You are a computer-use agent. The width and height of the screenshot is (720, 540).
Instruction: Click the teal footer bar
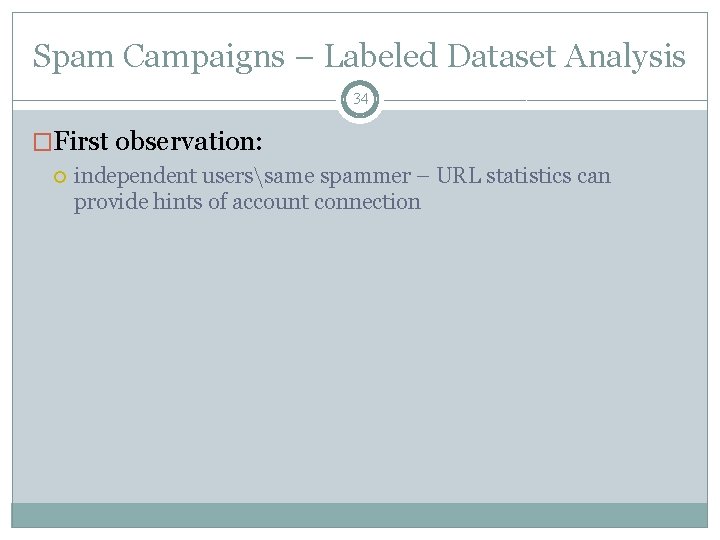click(360, 516)
